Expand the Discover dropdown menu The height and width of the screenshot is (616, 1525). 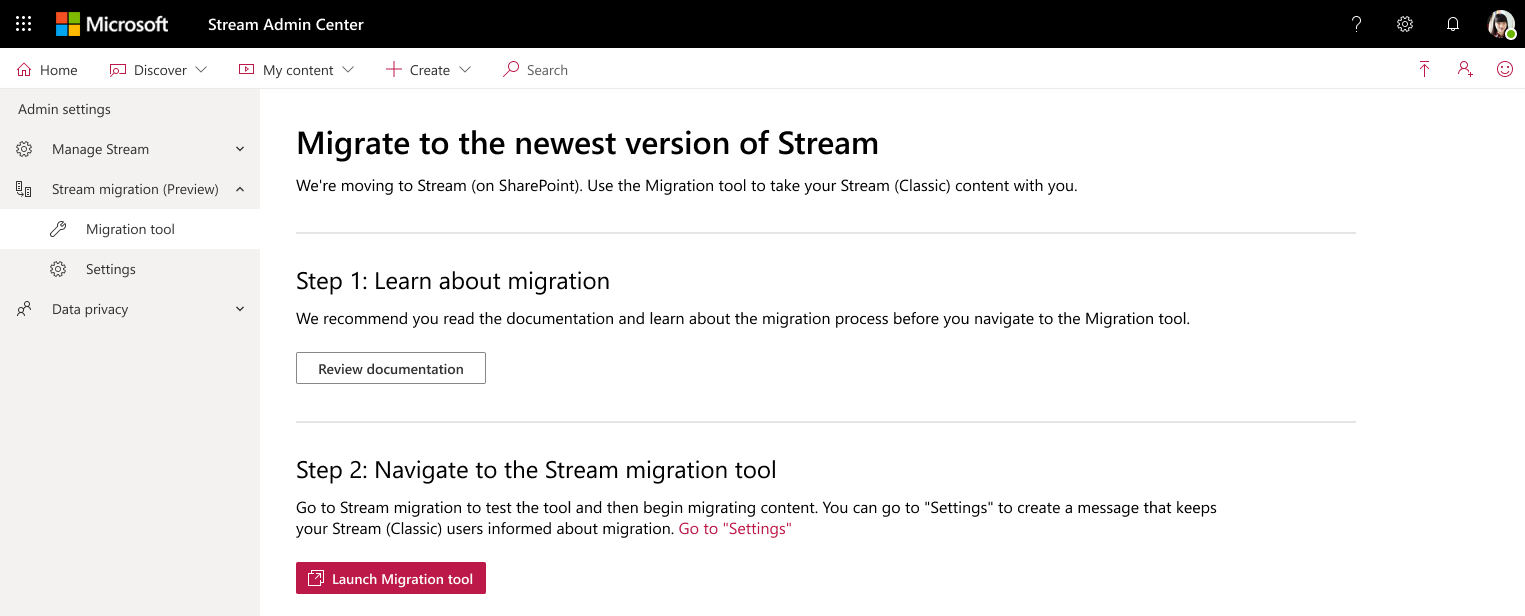(159, 70)
